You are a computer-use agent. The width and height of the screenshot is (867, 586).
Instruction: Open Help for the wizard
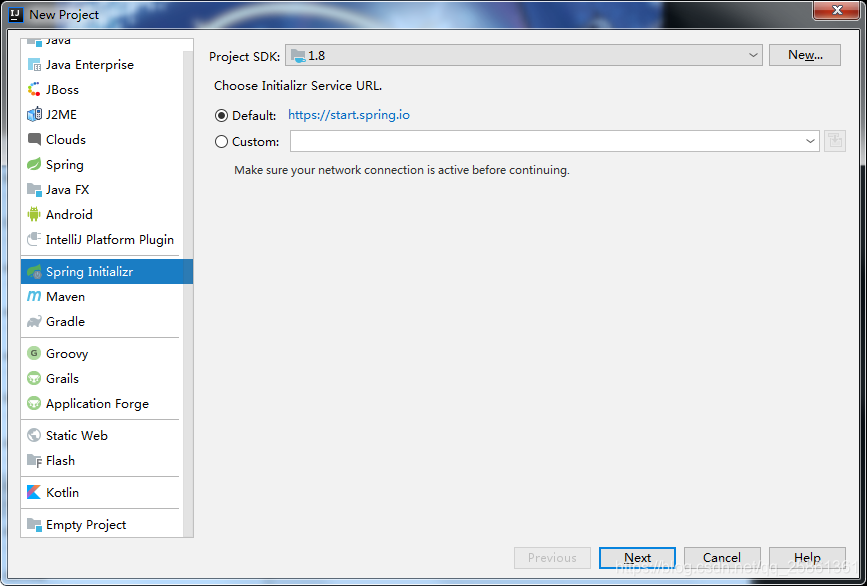(807, 558)
